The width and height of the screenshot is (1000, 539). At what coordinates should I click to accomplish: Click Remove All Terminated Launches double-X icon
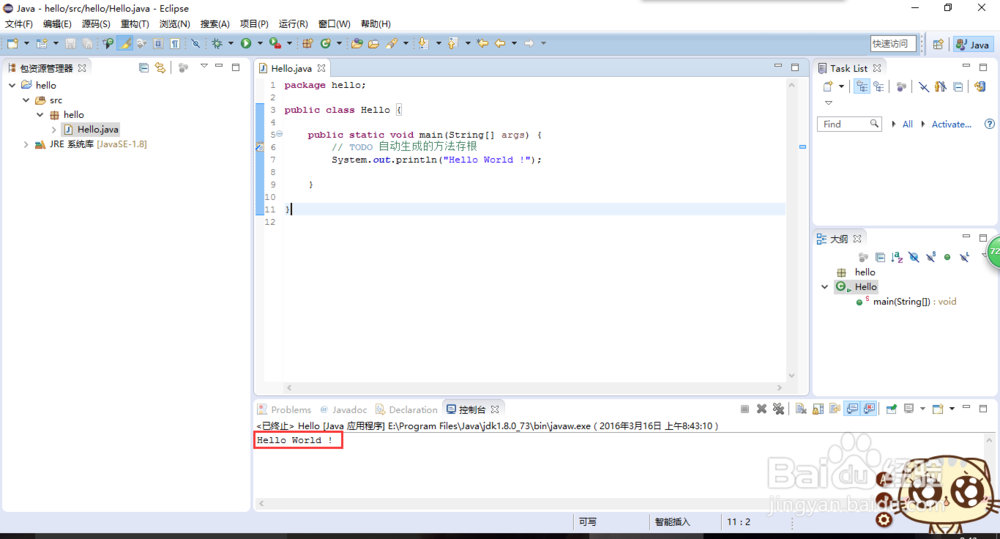pos(778,409)
